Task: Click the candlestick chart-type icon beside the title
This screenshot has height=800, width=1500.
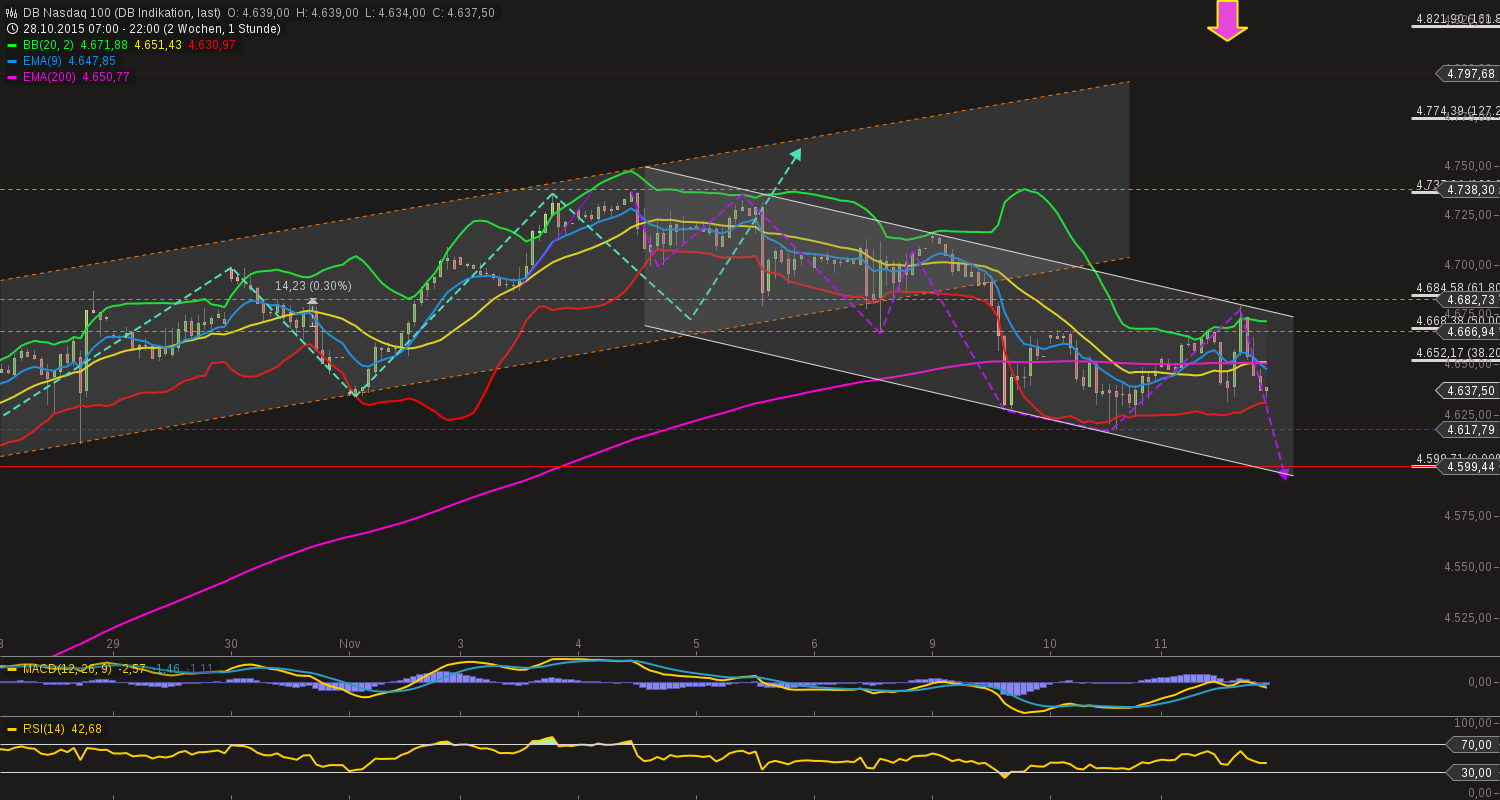Action: (12, 13)
